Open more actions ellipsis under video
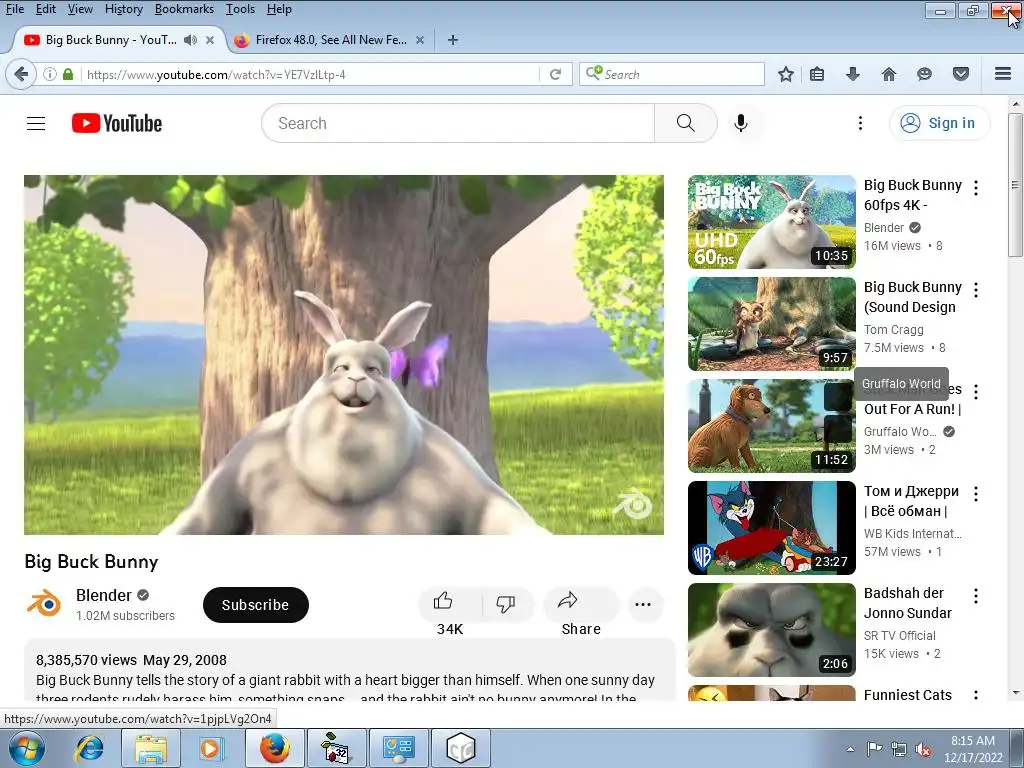 (643, 604)
